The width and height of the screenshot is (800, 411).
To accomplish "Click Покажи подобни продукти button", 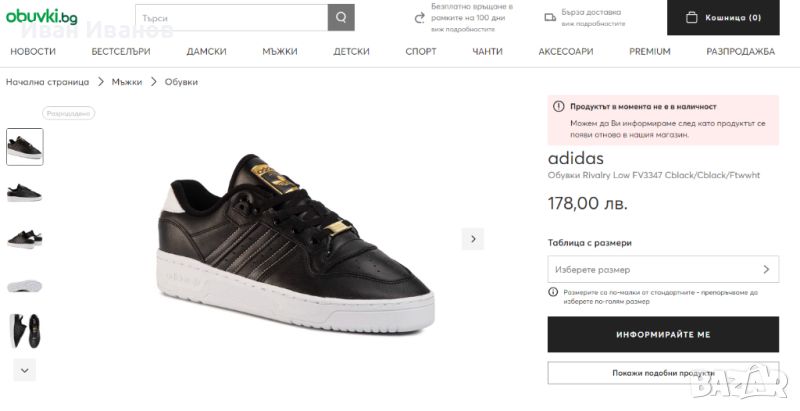I will [663, 373].
